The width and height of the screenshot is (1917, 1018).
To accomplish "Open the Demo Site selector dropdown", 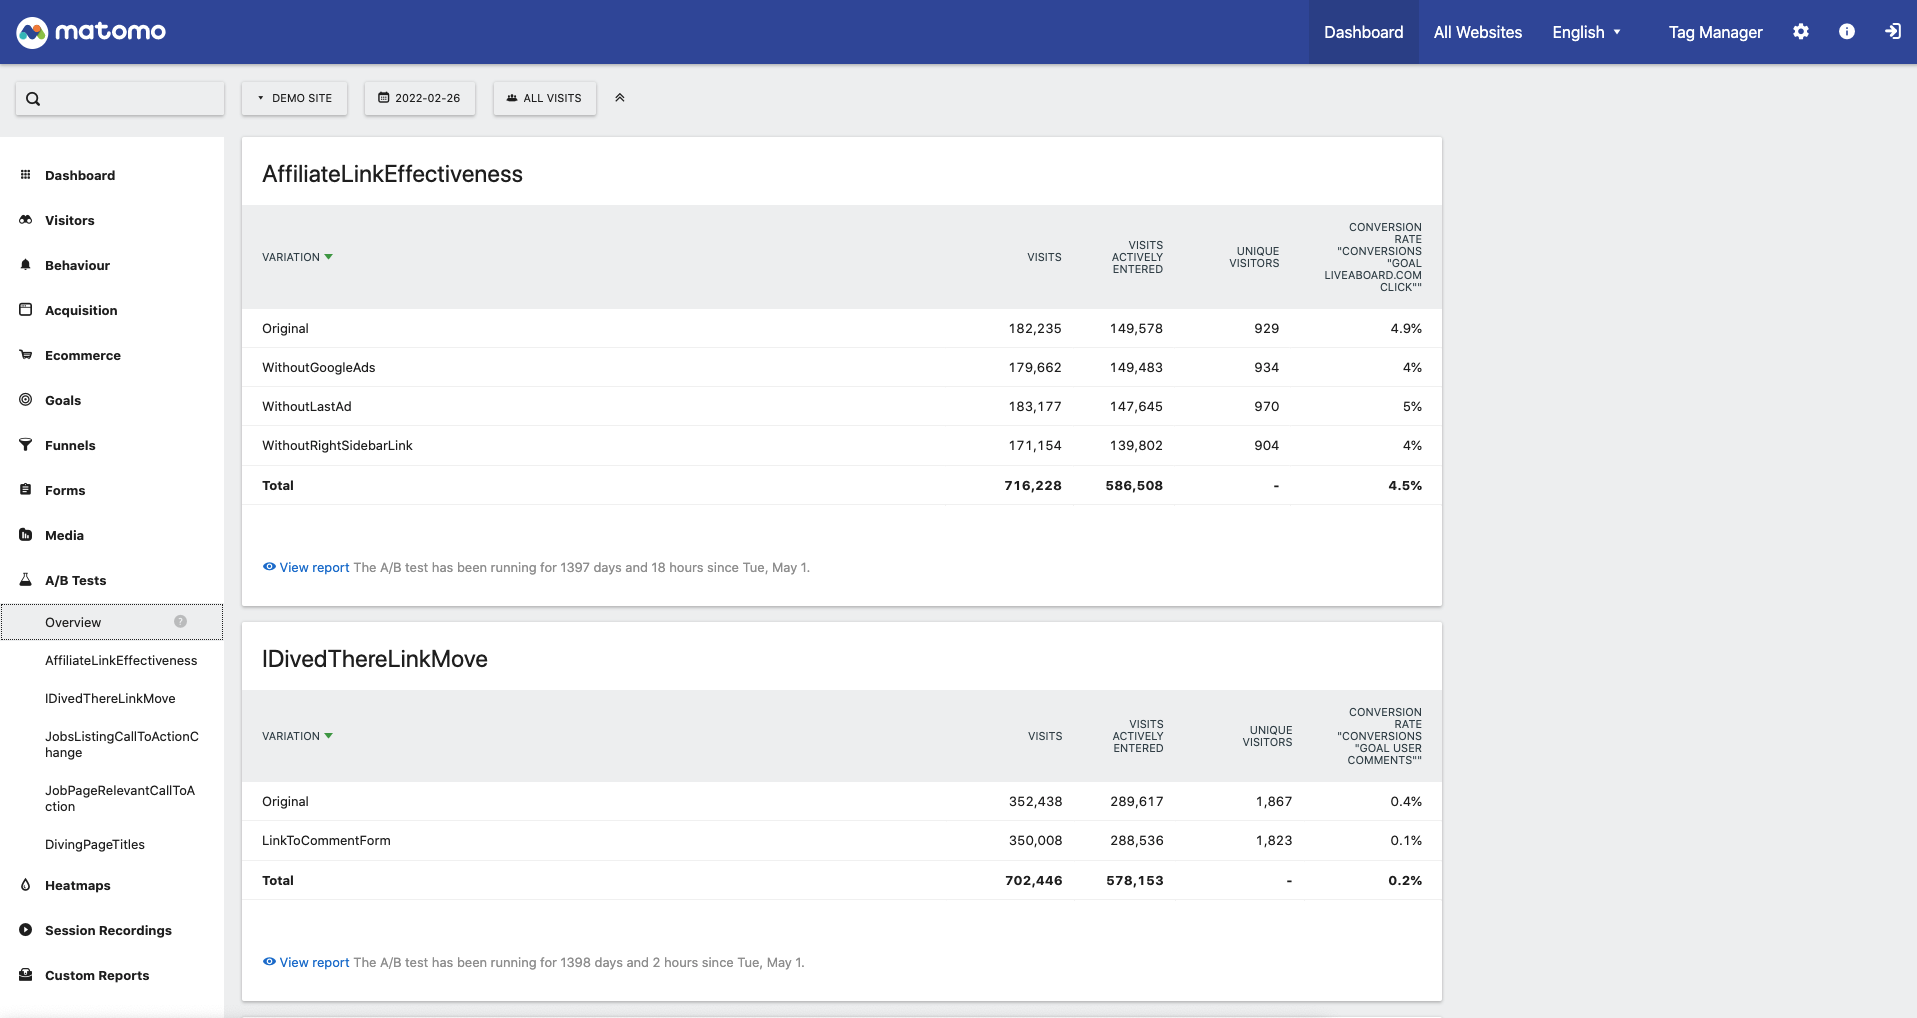I will click(x=294, y=98).
